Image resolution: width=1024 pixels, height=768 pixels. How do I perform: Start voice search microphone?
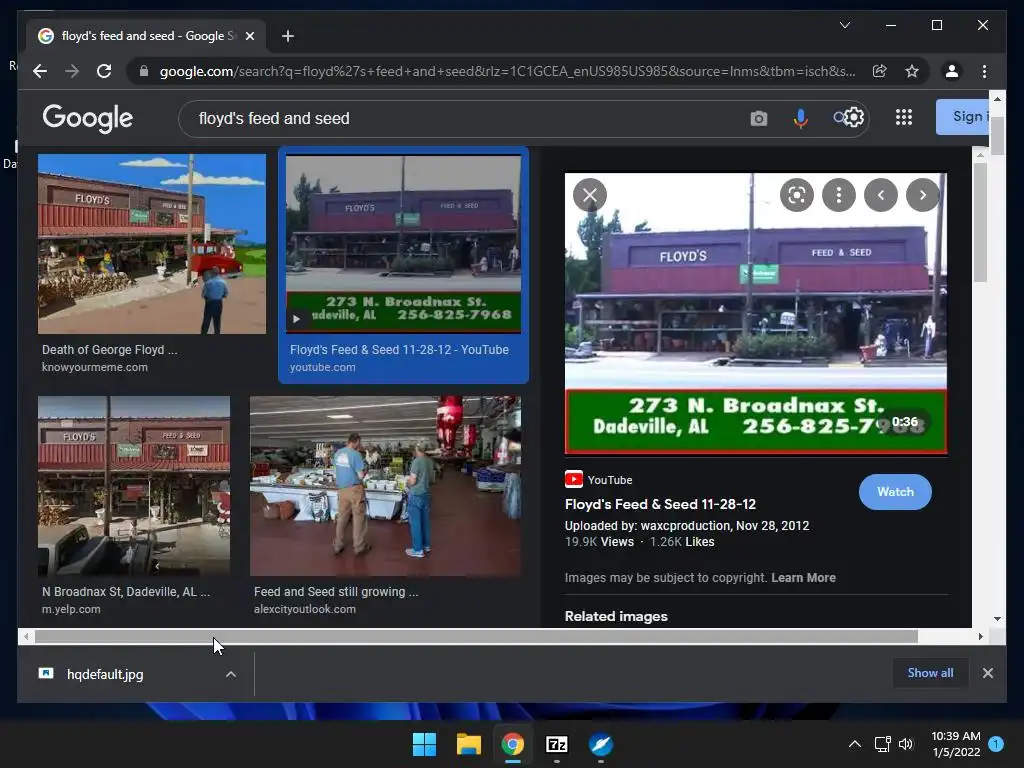[801, 118]
